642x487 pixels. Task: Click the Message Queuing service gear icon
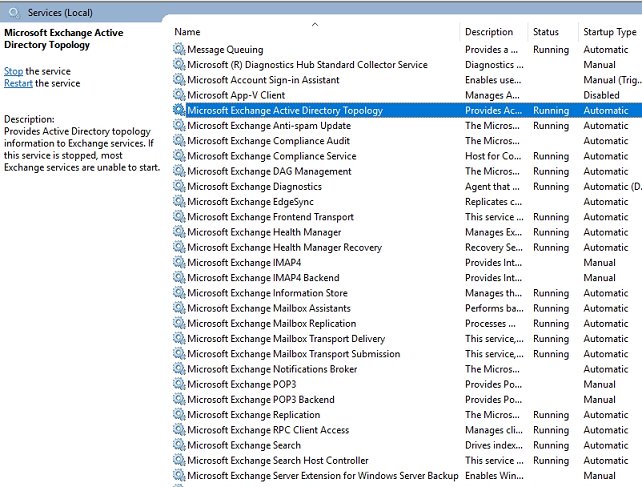tap(179, 49)
